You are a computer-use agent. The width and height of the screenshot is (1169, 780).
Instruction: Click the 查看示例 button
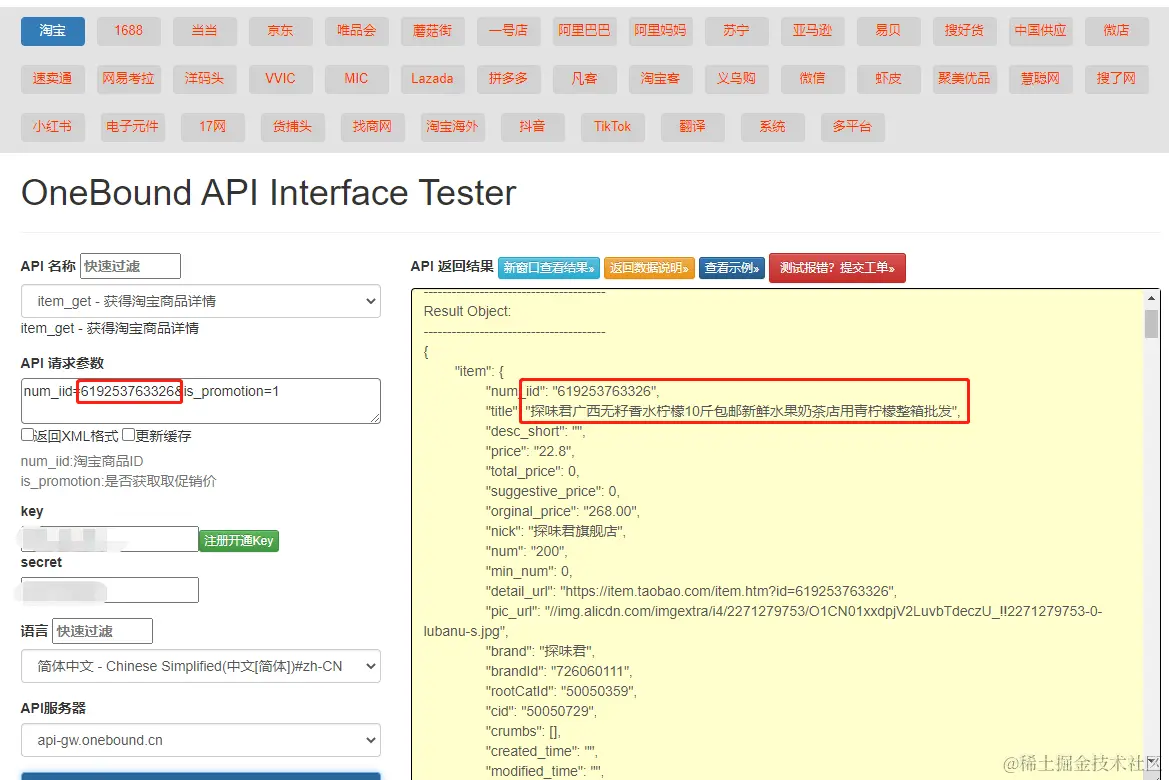732,268
